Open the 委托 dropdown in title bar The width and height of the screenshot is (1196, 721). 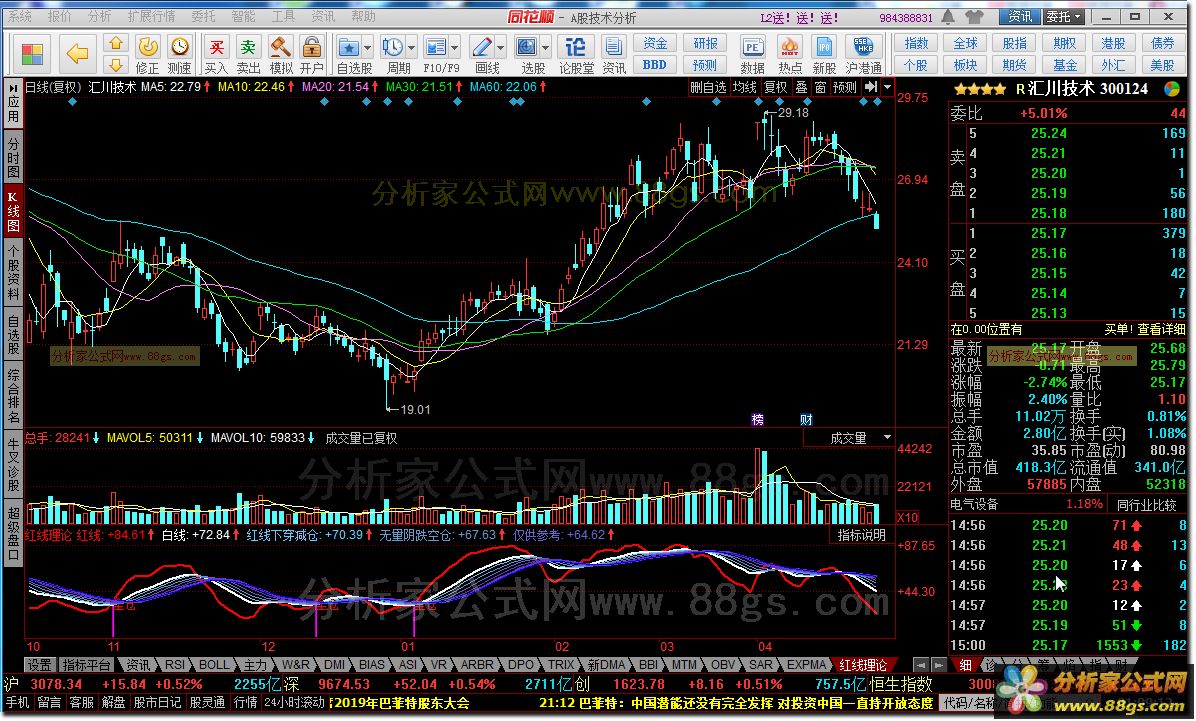[1063, 17]
